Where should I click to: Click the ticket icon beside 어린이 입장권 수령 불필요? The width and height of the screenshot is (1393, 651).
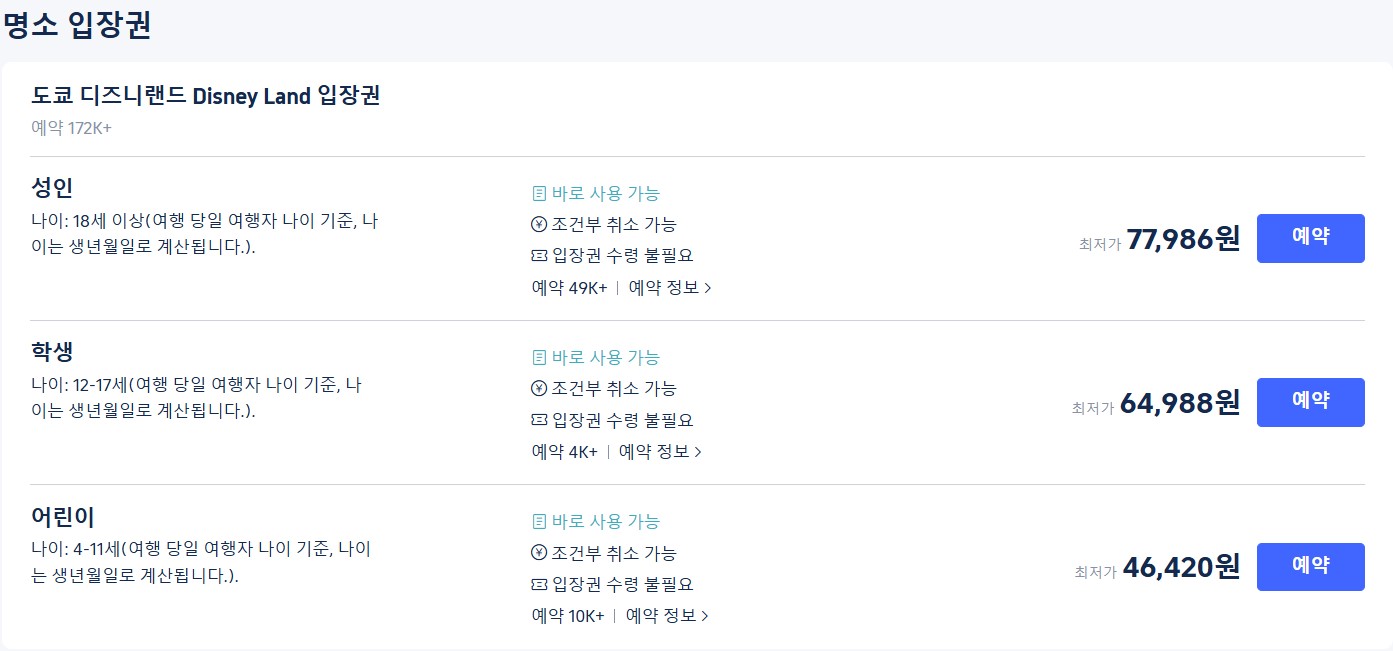pyautogui.click(x=539, y=583)
